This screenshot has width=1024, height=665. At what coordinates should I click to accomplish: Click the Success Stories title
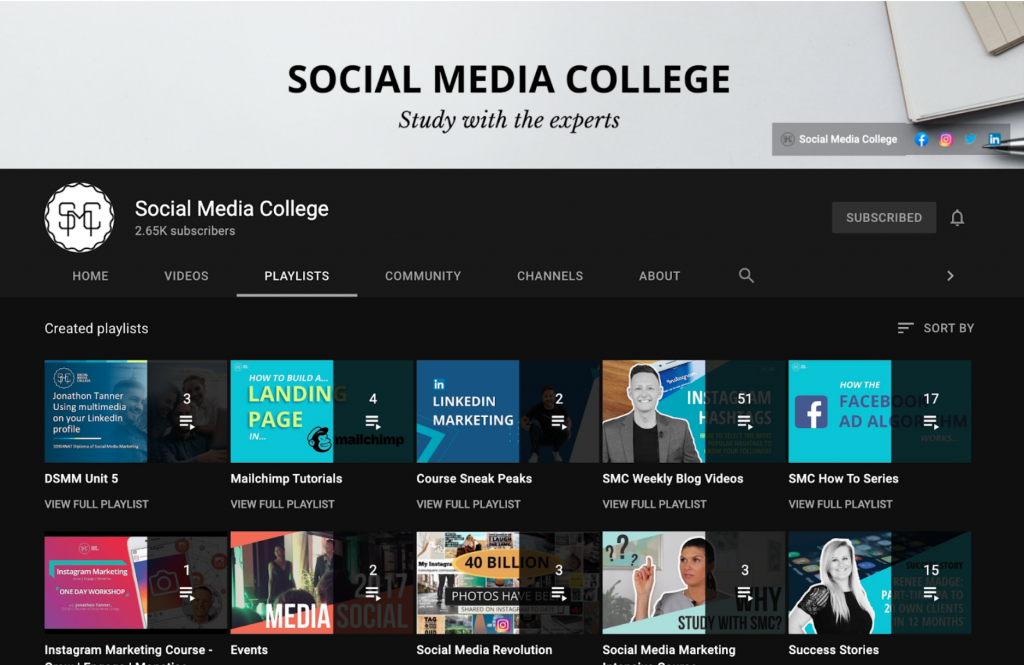(x=833, y=650)
